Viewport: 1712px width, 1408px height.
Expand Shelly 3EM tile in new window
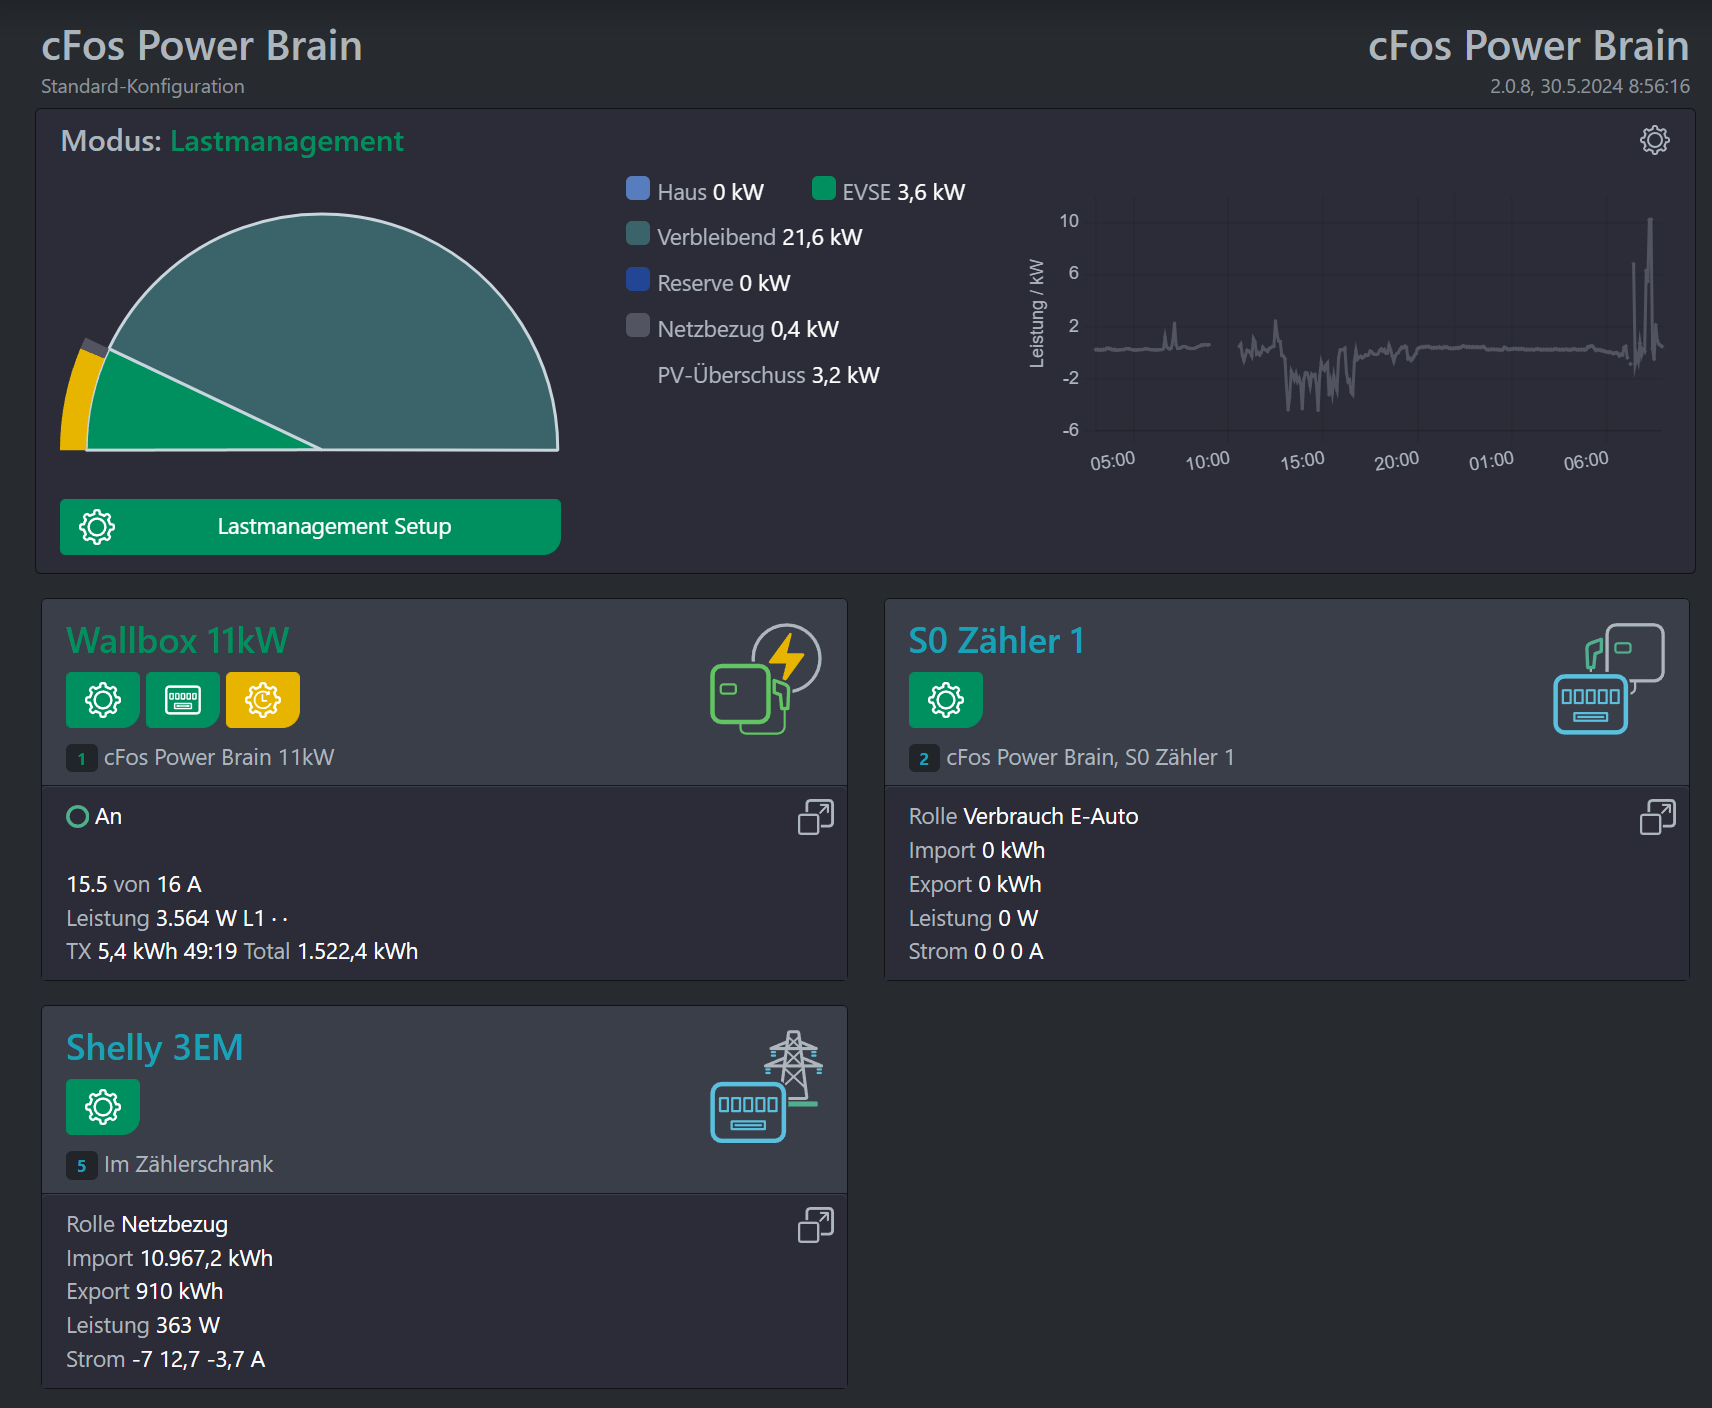pyautogui.click(x=816, y=1224)
